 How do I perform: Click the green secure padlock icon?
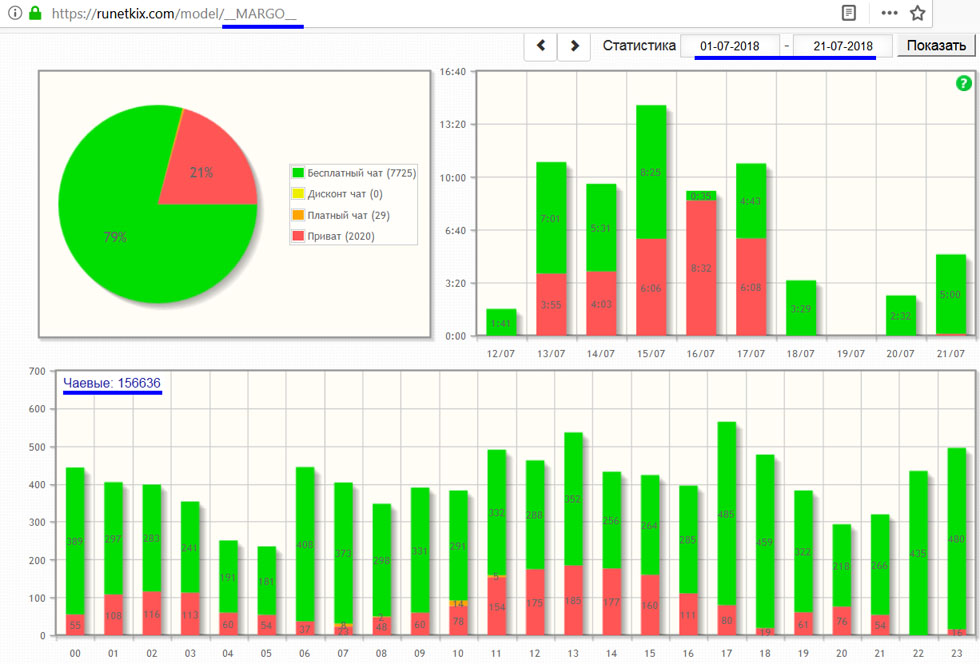tap(35, 14)
